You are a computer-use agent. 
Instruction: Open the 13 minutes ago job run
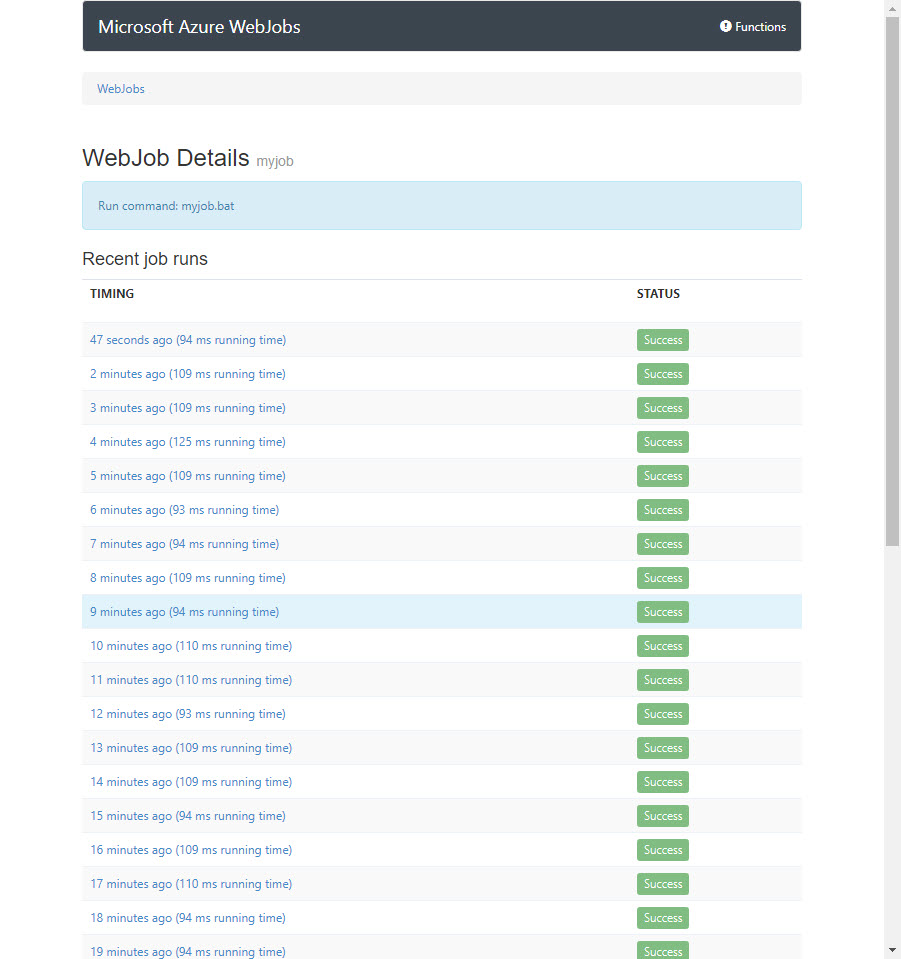click(191, 748)
